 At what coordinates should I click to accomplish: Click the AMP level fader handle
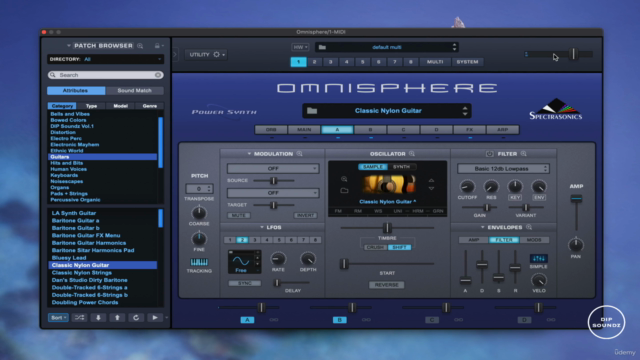[576, 199]
